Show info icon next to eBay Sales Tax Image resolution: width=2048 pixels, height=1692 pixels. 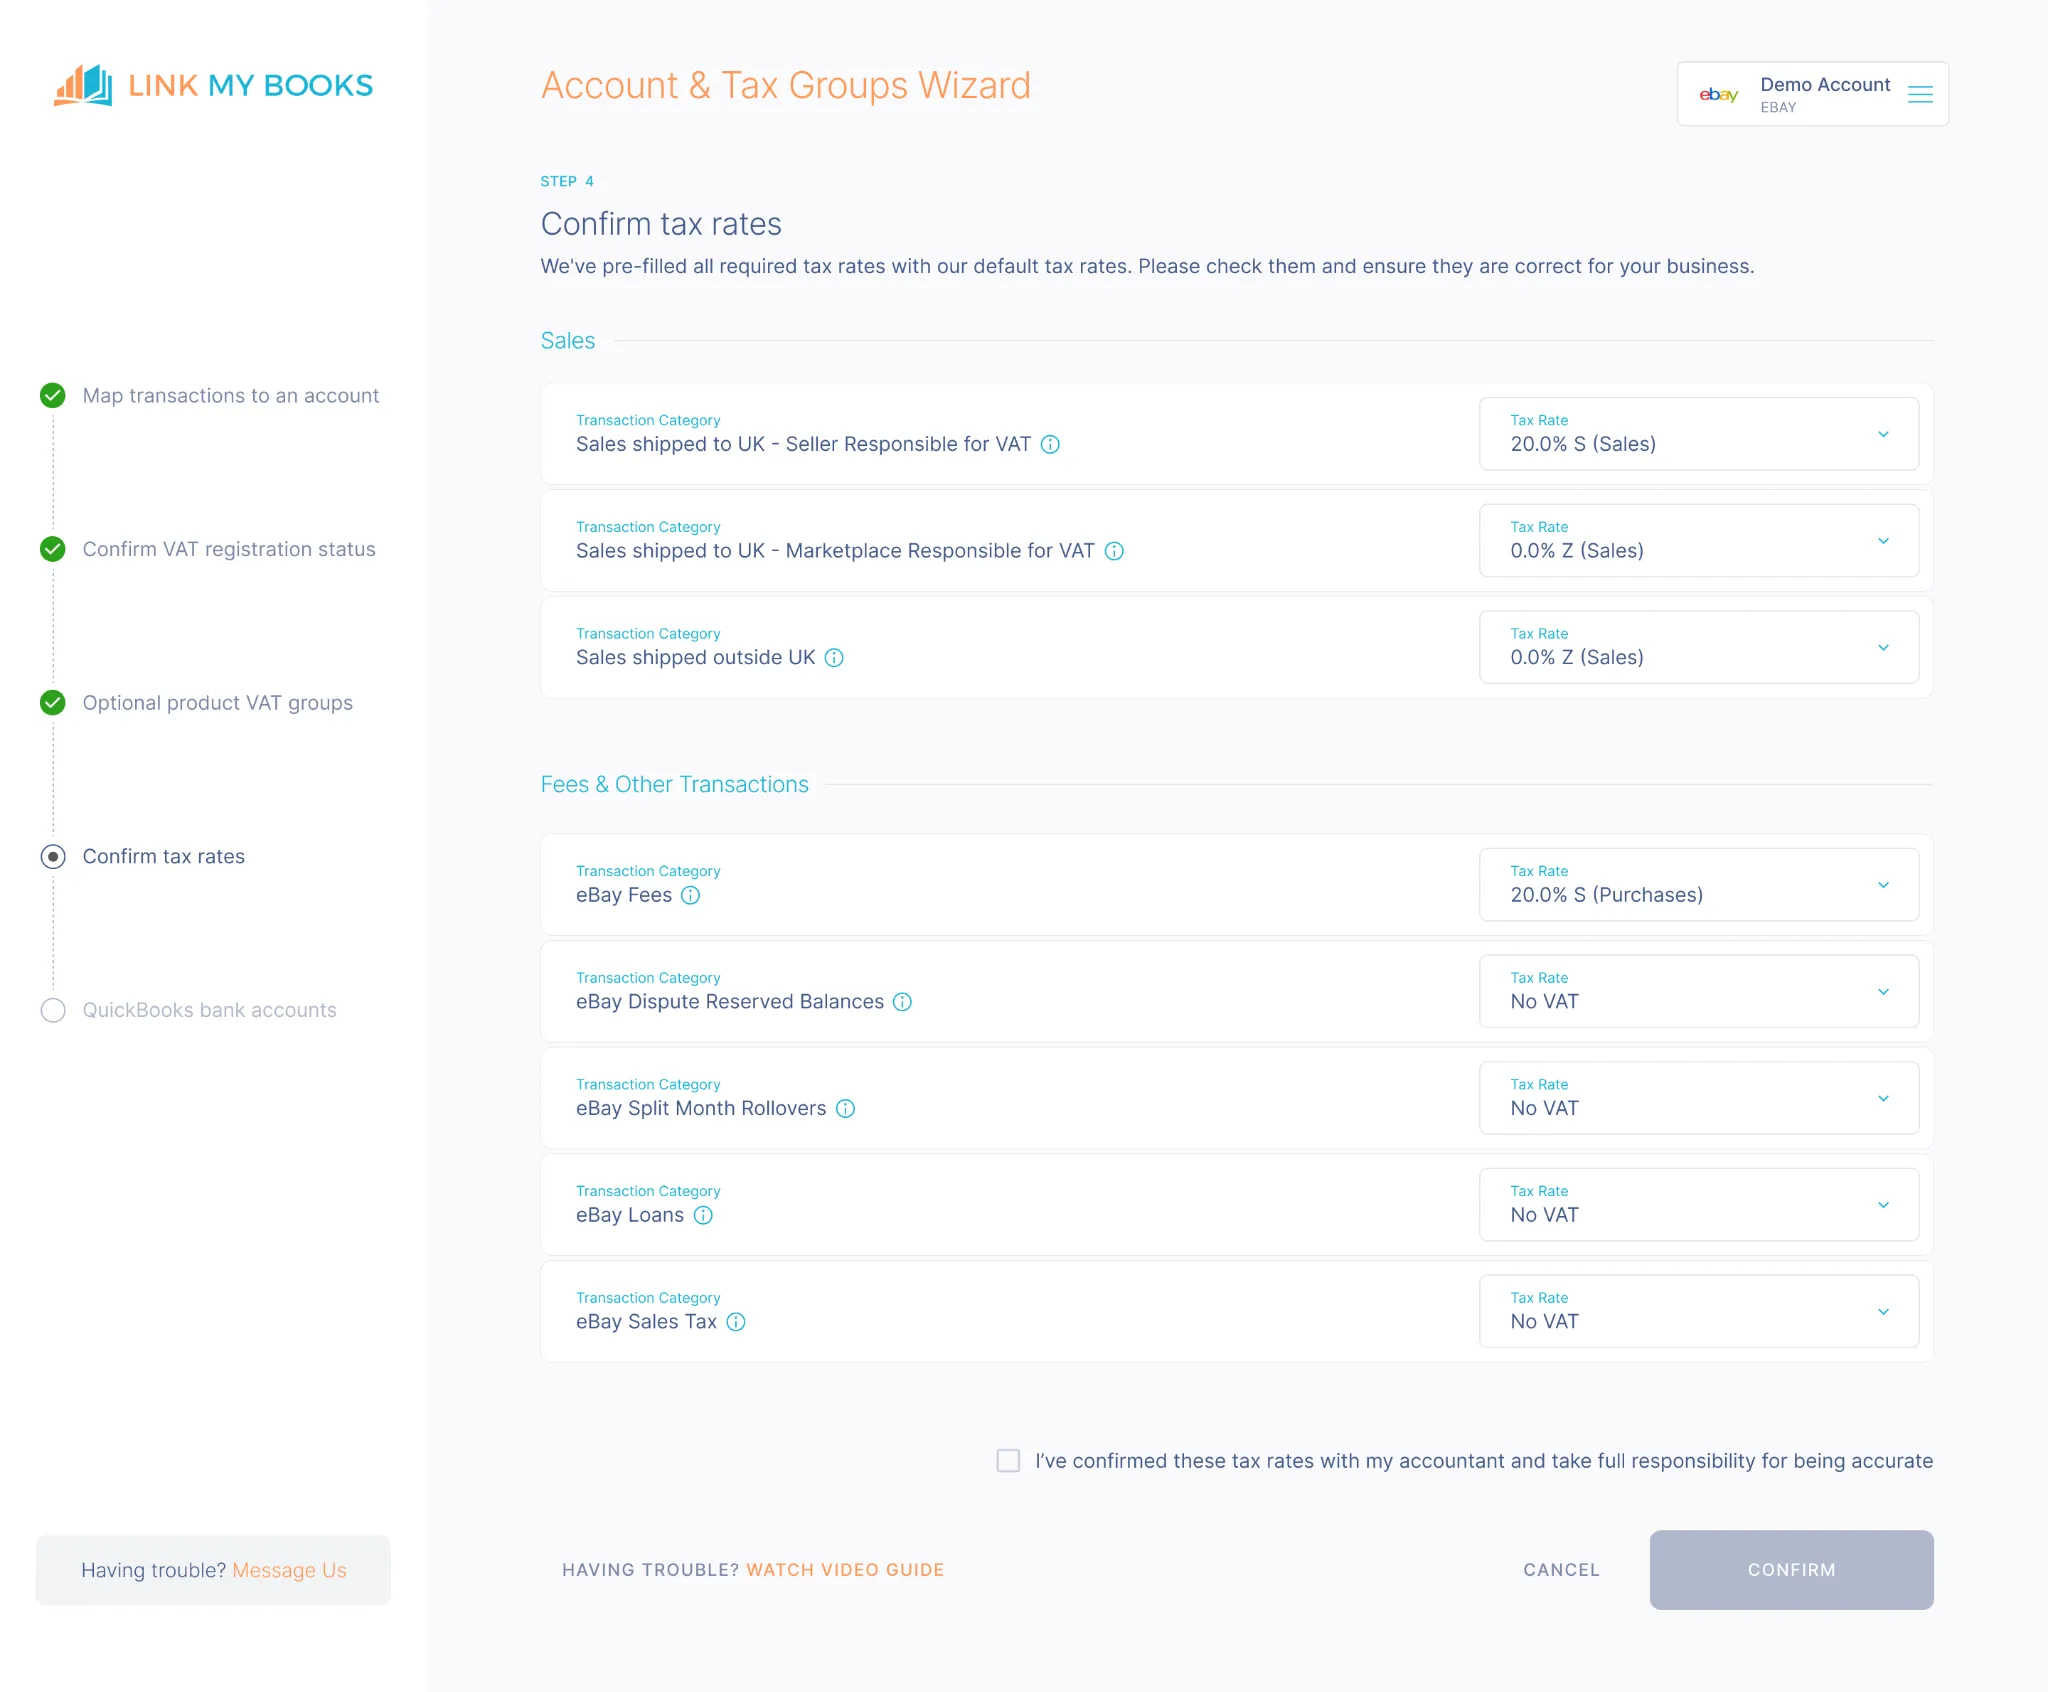point(736,1321)
